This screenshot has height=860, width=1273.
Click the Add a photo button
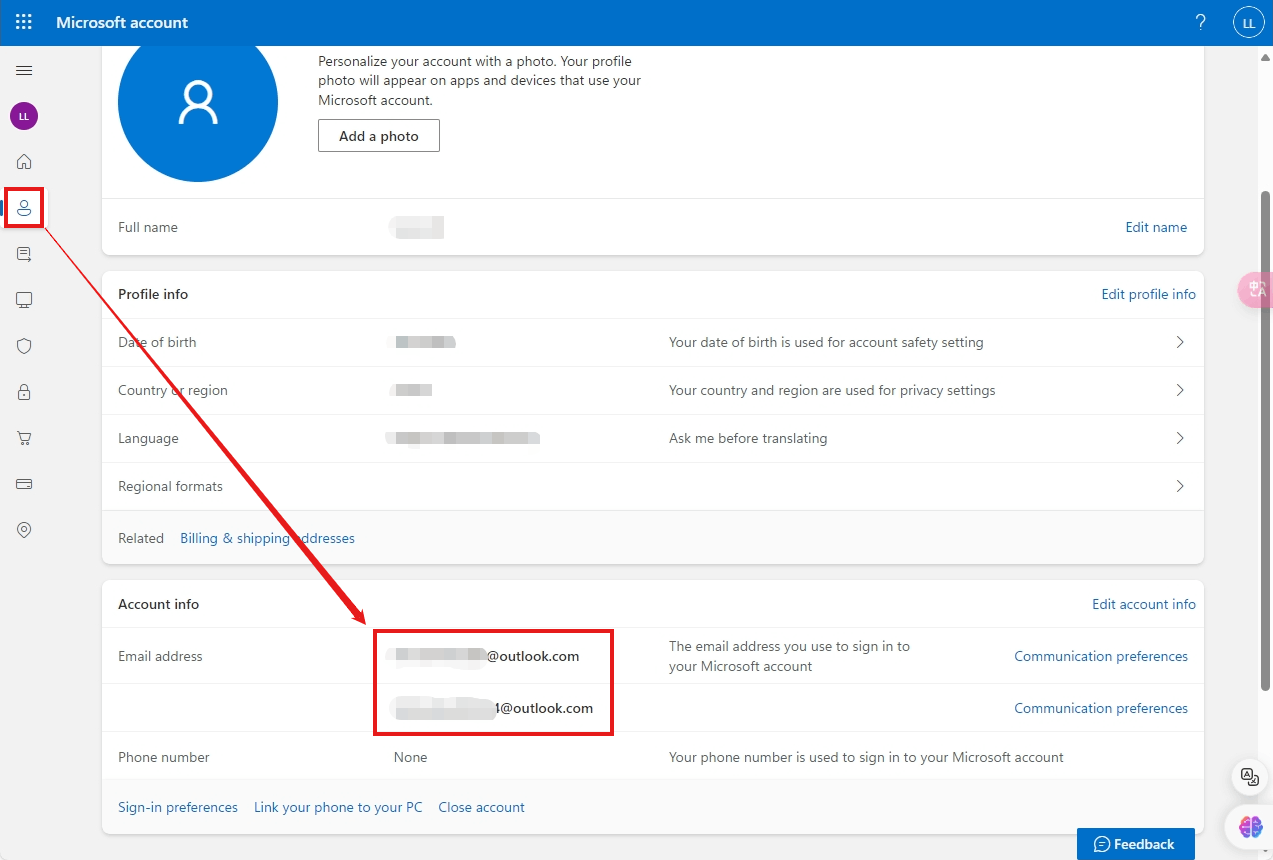pyautogui.click(x=379, y=136)
